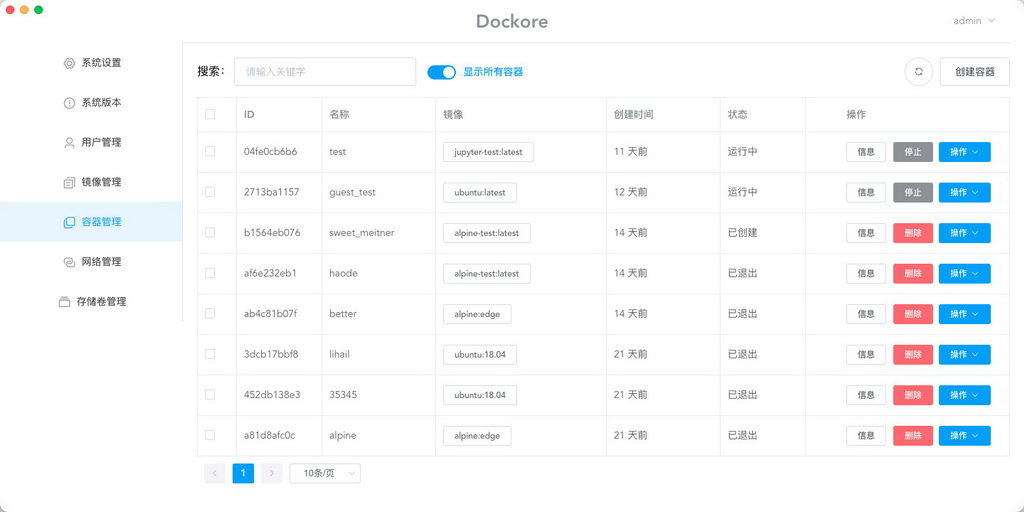Open 用户管理 user icon

click(69, 143)
